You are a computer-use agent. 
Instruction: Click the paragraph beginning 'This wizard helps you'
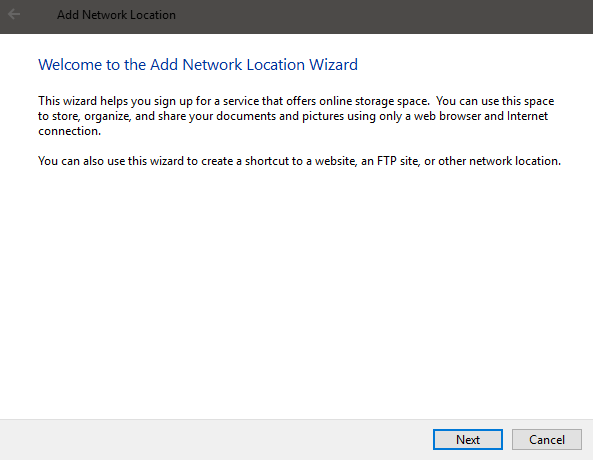click(296, 116)
